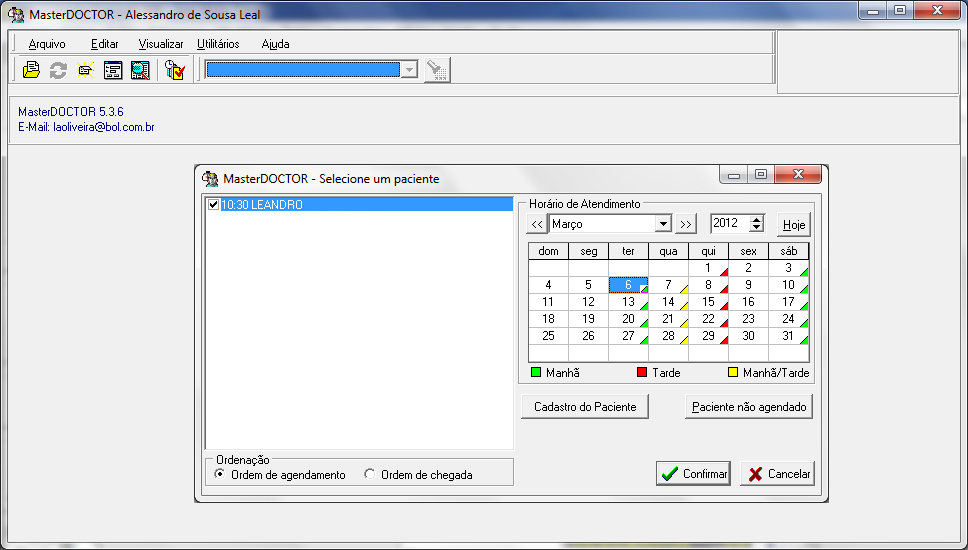
Task: Click the E-Mail laoliveira@bol.com.br text
Action: point(86,127)
